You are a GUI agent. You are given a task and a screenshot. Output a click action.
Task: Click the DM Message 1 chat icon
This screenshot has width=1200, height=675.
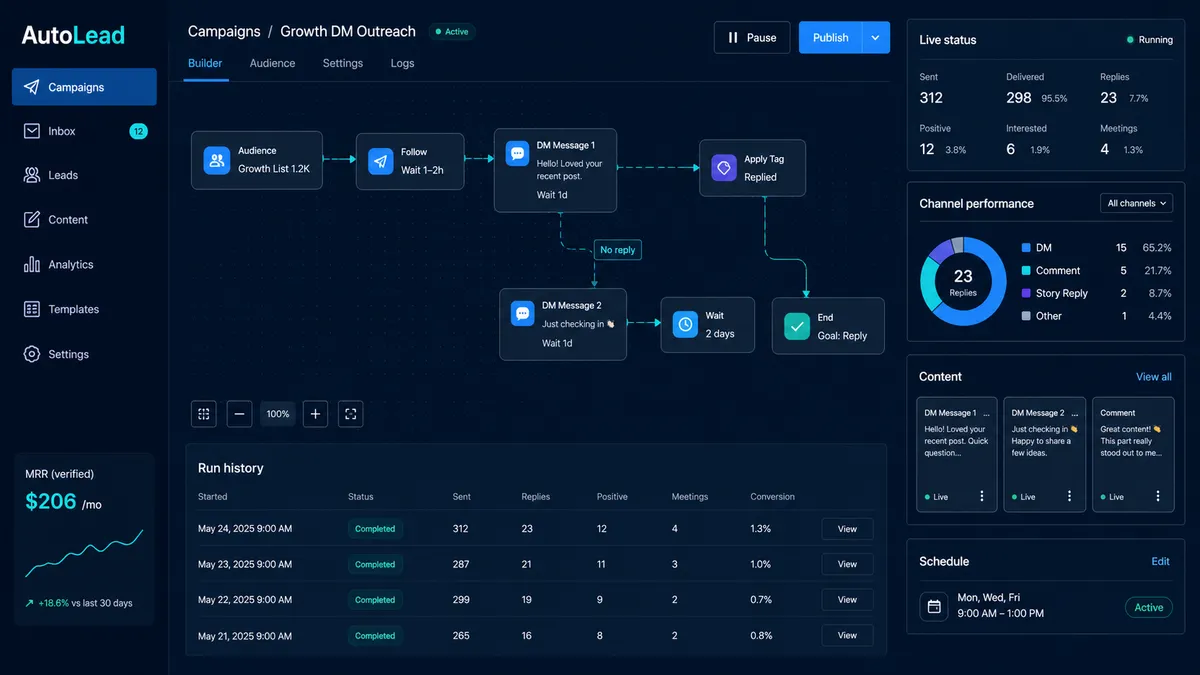[x=517, y=153]
